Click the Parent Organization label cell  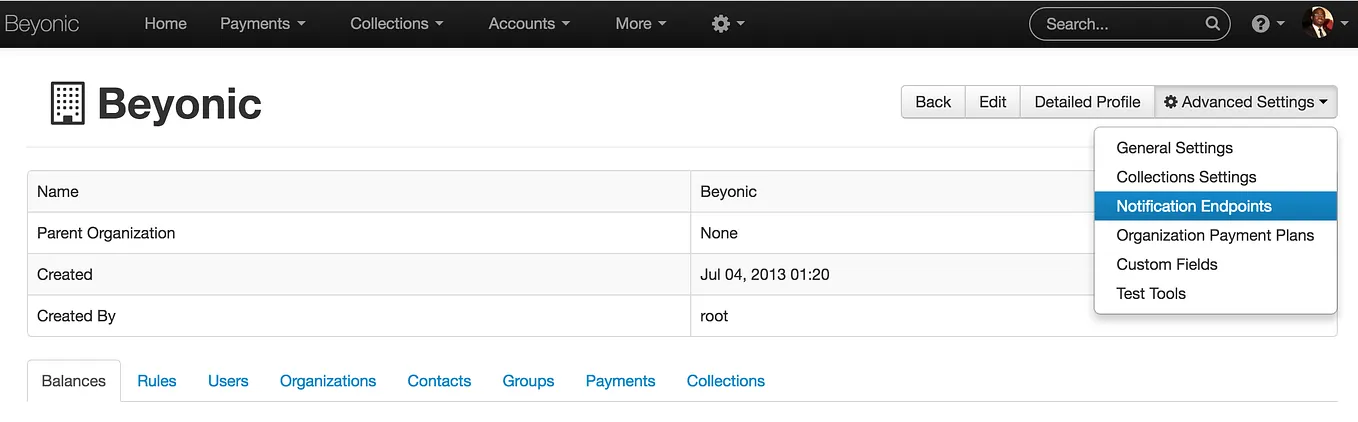[x=359, y=233]
